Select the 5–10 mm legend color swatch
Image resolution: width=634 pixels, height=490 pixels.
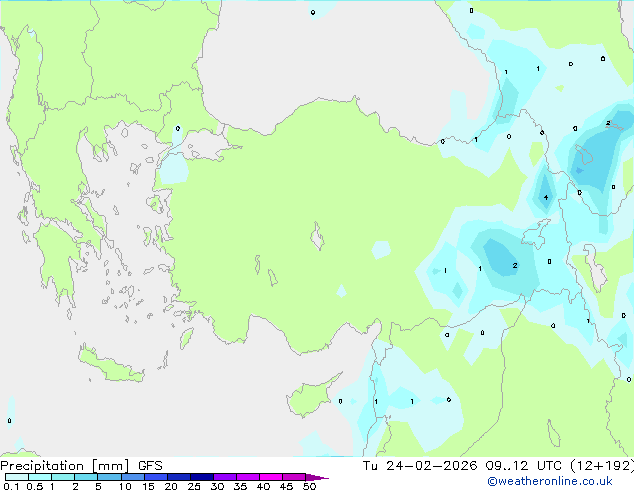pyautogui.click(x=109, y=477)
